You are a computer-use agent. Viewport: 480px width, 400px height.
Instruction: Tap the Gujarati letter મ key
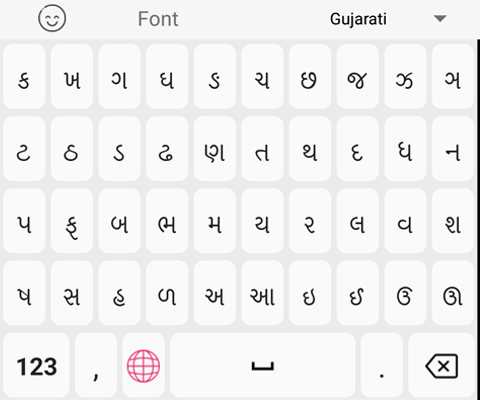[x=215, y=221]
